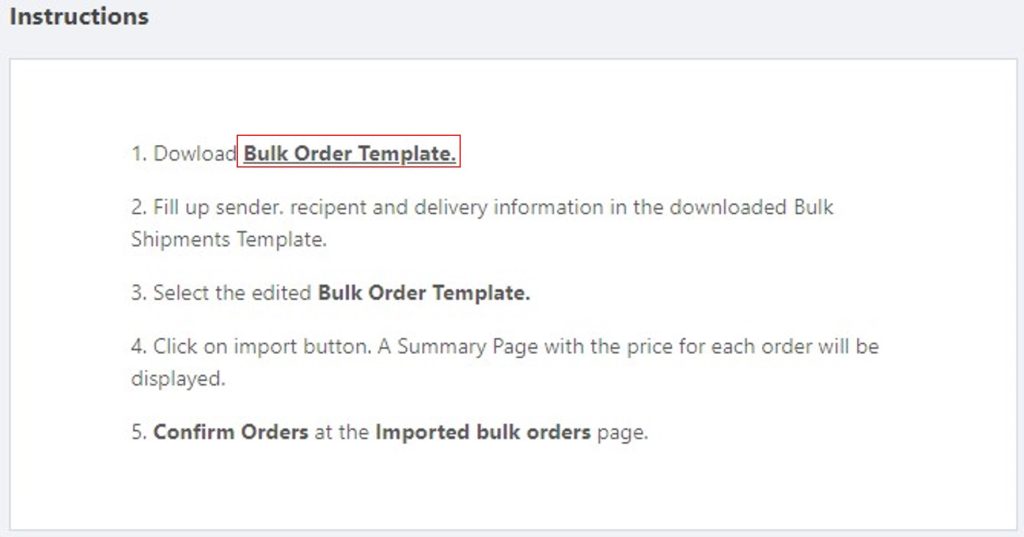1024x537 pixels.
Task: Click the bold Confirm Orders text
Action: tap(231, 432)
